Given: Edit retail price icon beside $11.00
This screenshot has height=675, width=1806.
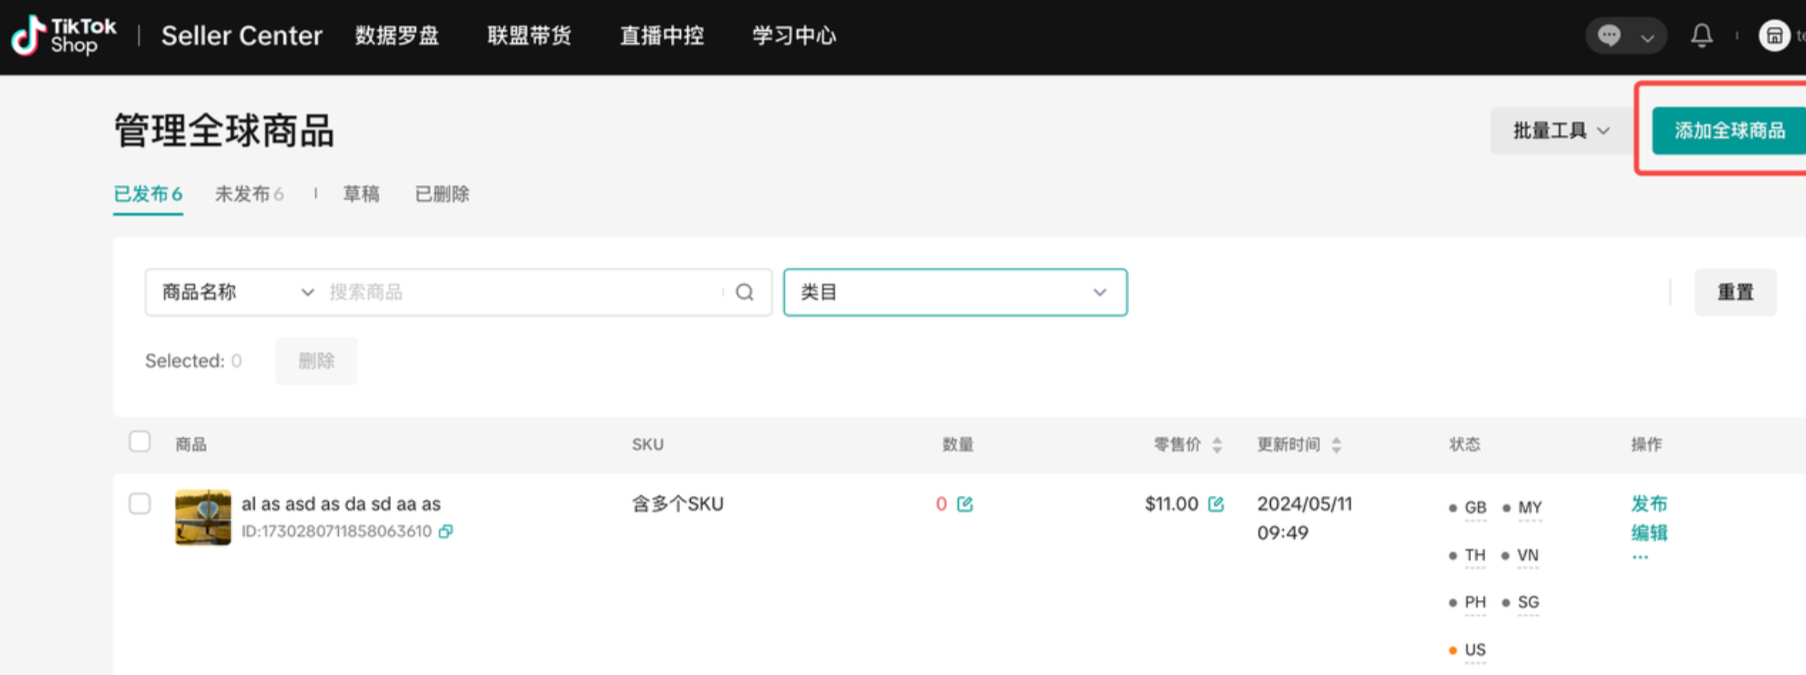Looking at the screenshot, I should (x=1216, y=504).
